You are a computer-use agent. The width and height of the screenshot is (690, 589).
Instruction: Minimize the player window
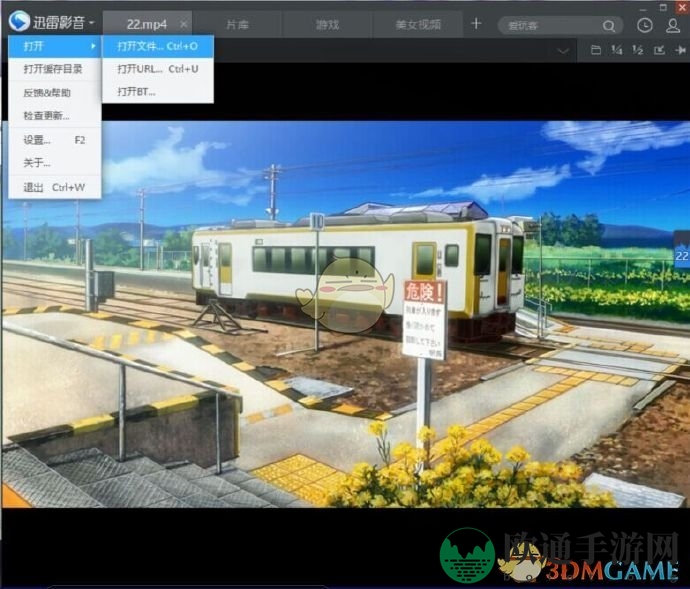coord(645,8)
